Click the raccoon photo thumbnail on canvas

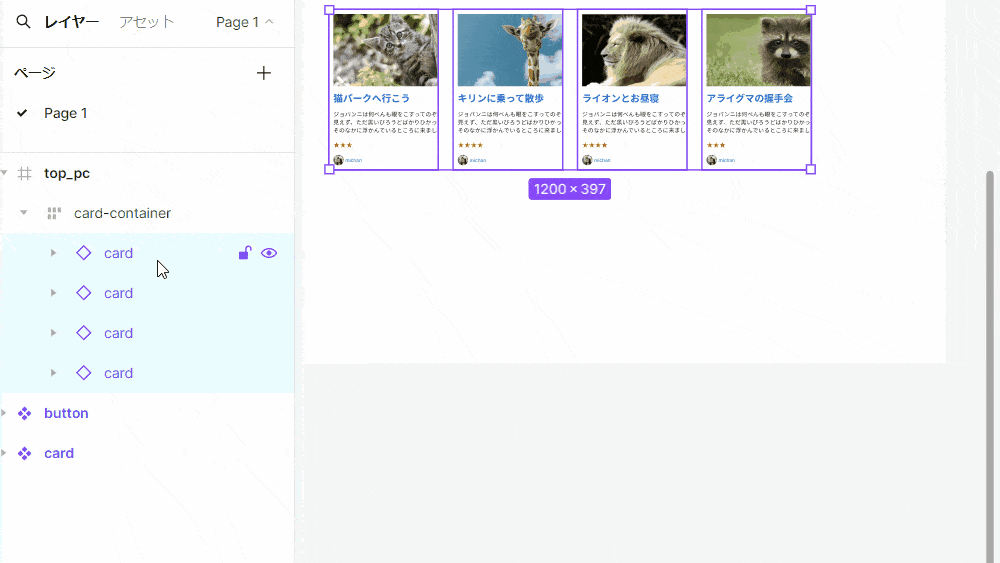coord(758,50)
